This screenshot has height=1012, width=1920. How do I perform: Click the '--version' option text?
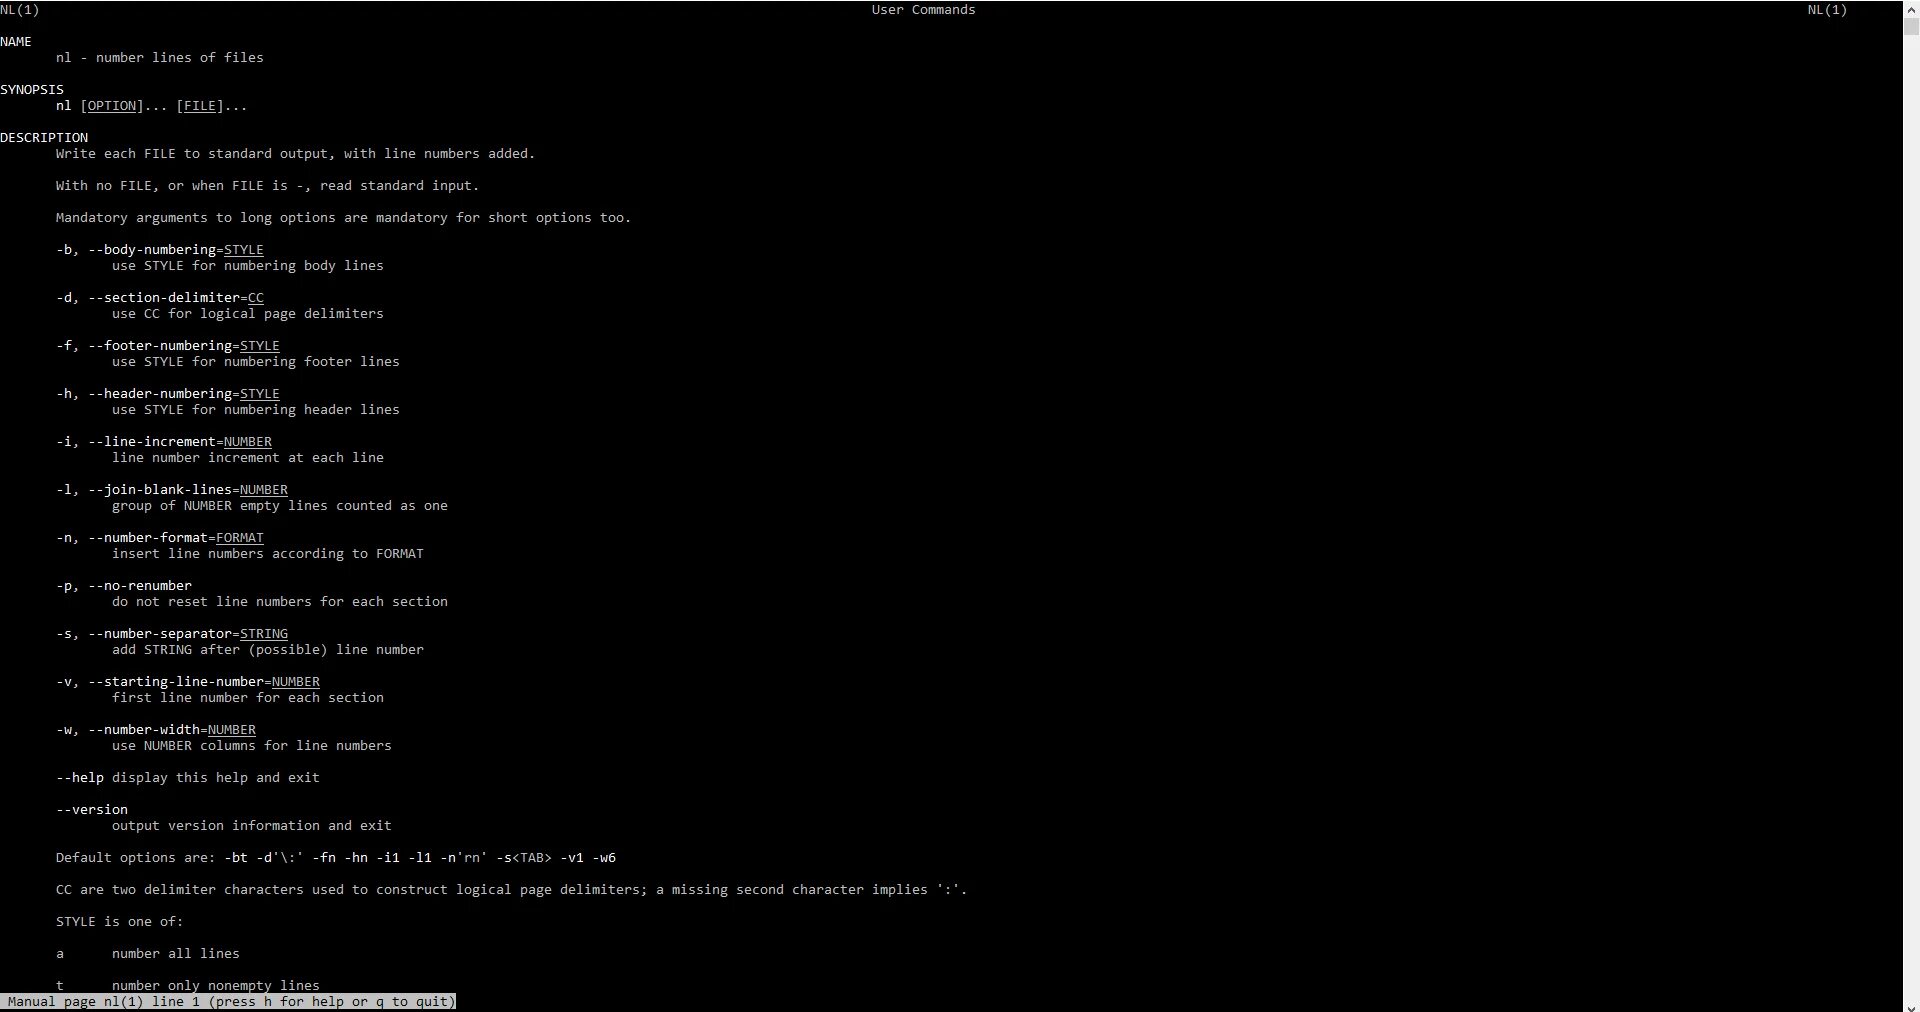92,809
